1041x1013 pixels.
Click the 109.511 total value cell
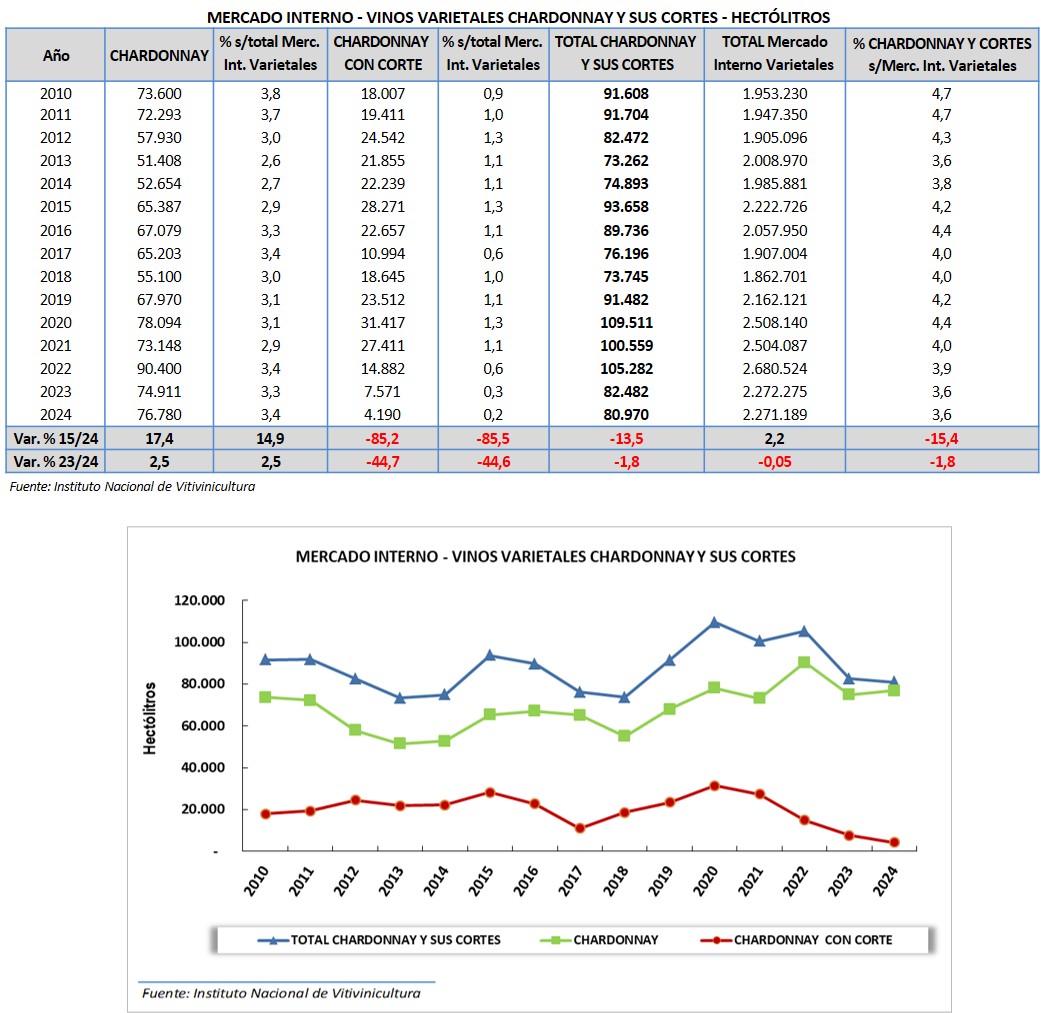[x=626, y=322]
